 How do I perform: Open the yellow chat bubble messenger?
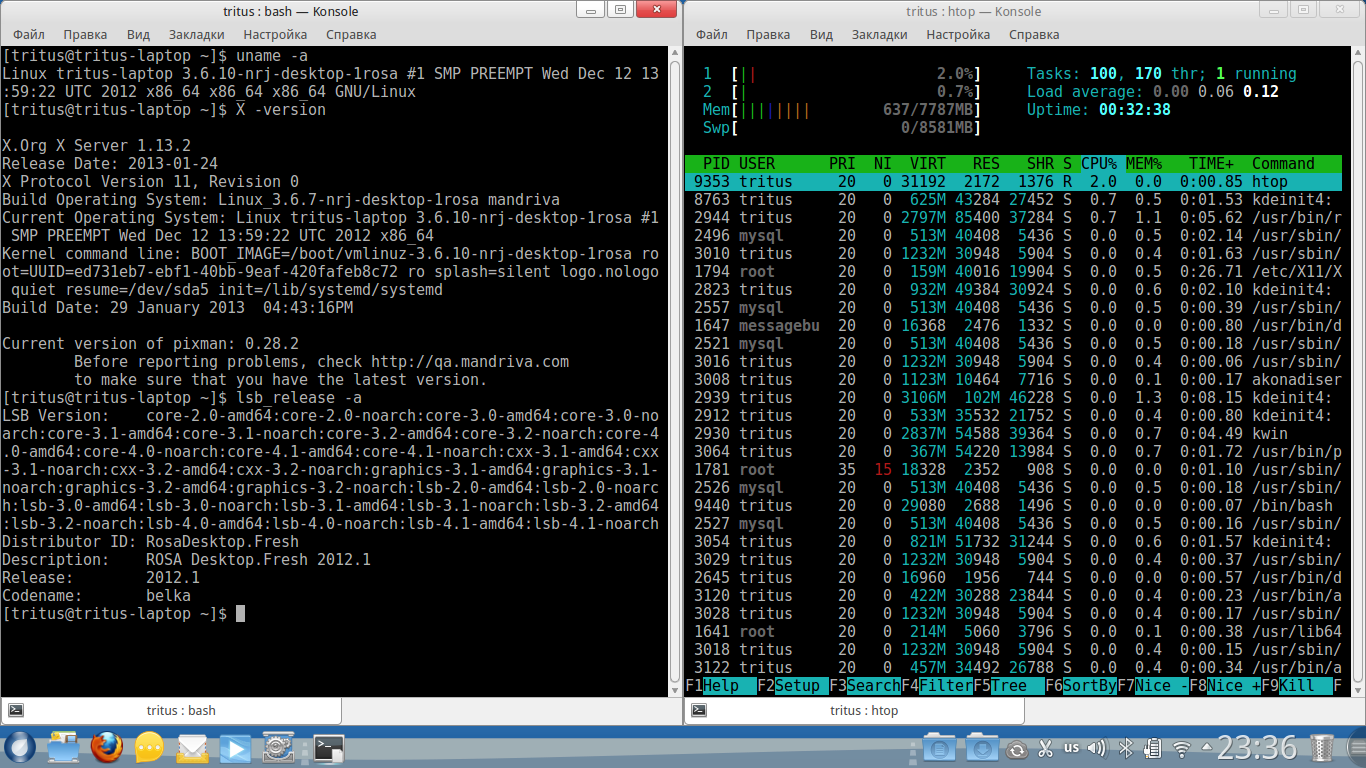149,748
